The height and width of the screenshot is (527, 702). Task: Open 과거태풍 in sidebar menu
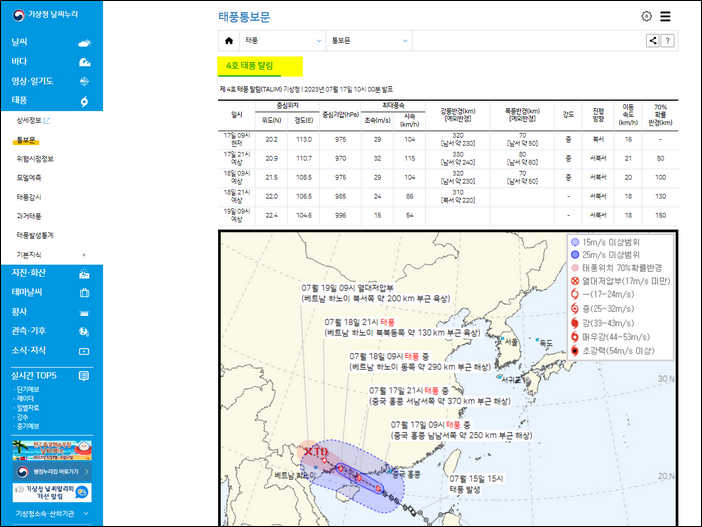tap(30, 216)
